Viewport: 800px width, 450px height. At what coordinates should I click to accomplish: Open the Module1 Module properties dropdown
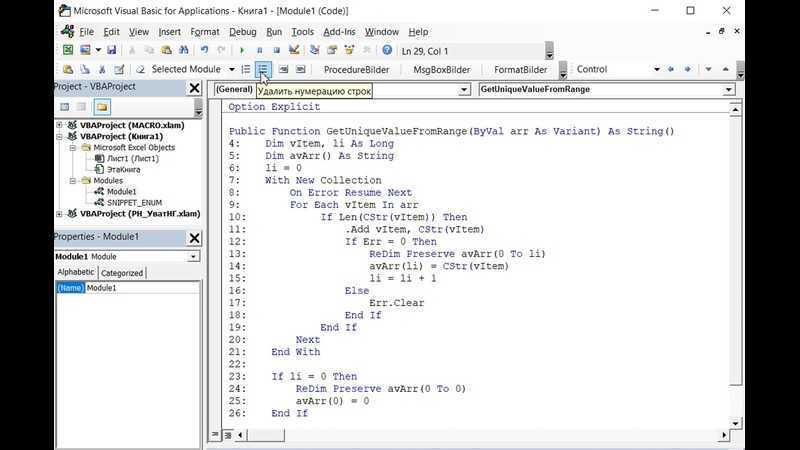pyautogui.click(x=193, y=257)
